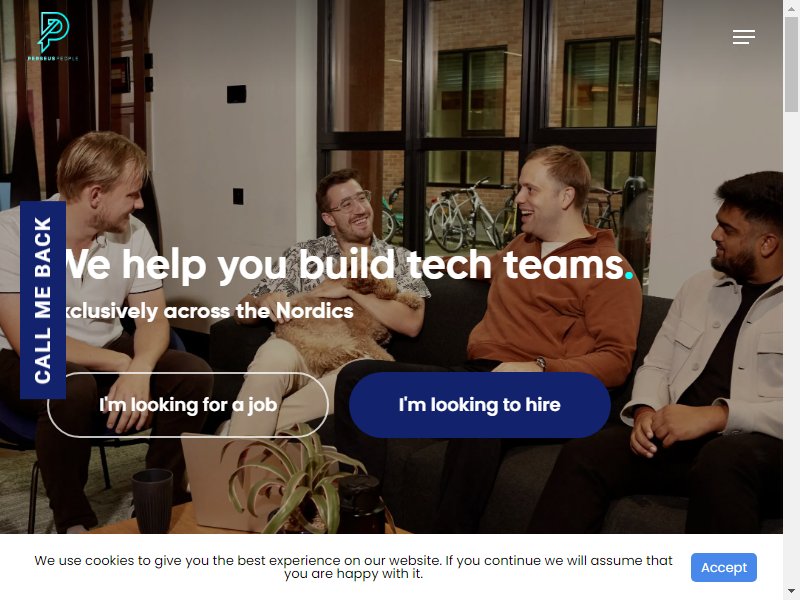Viewport: 800px width, 600px height.
Task: Click the headline We help you build tech teams
Action: click(x=344, y=265)
